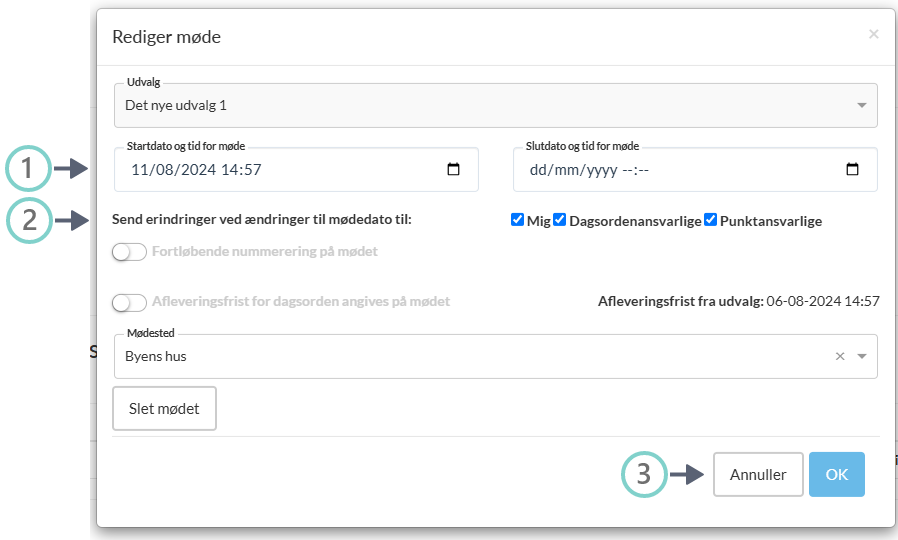Click the numbered callout circle 1
Image resolution: width=898 pixels, height=540 pixels.
[x=29, y=169]
